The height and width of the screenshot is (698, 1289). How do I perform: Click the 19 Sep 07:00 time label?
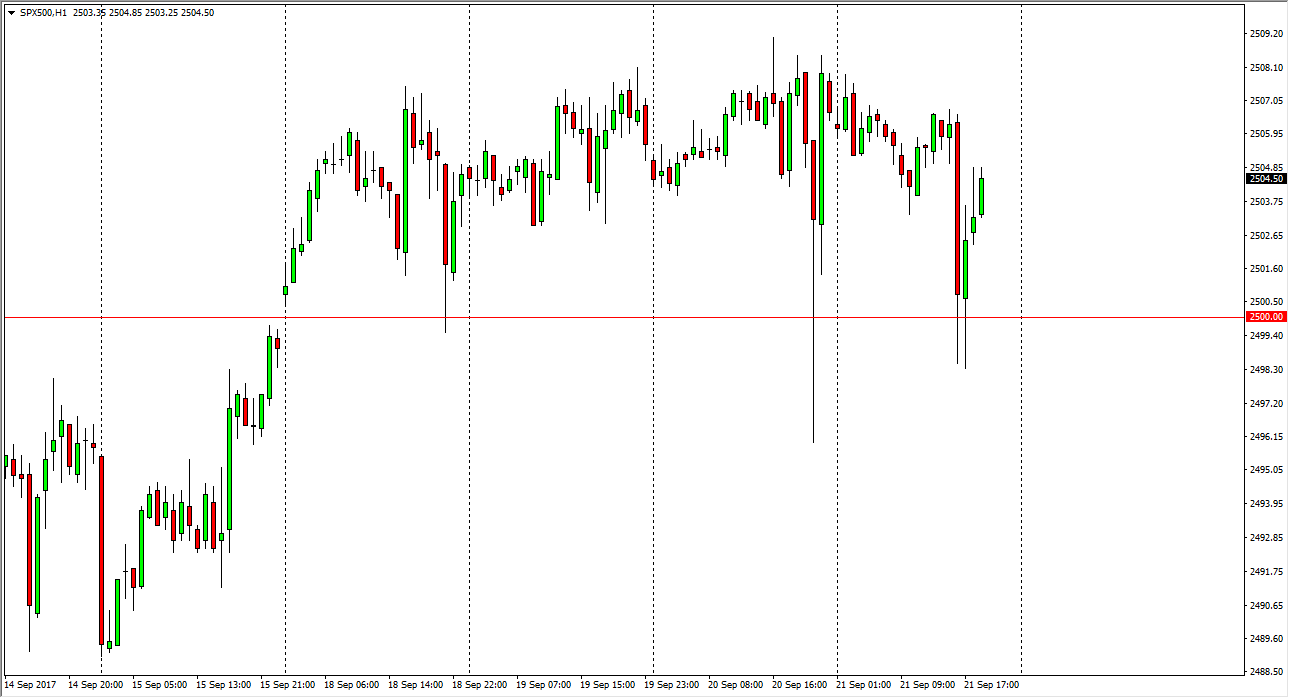tap(543, 685)
